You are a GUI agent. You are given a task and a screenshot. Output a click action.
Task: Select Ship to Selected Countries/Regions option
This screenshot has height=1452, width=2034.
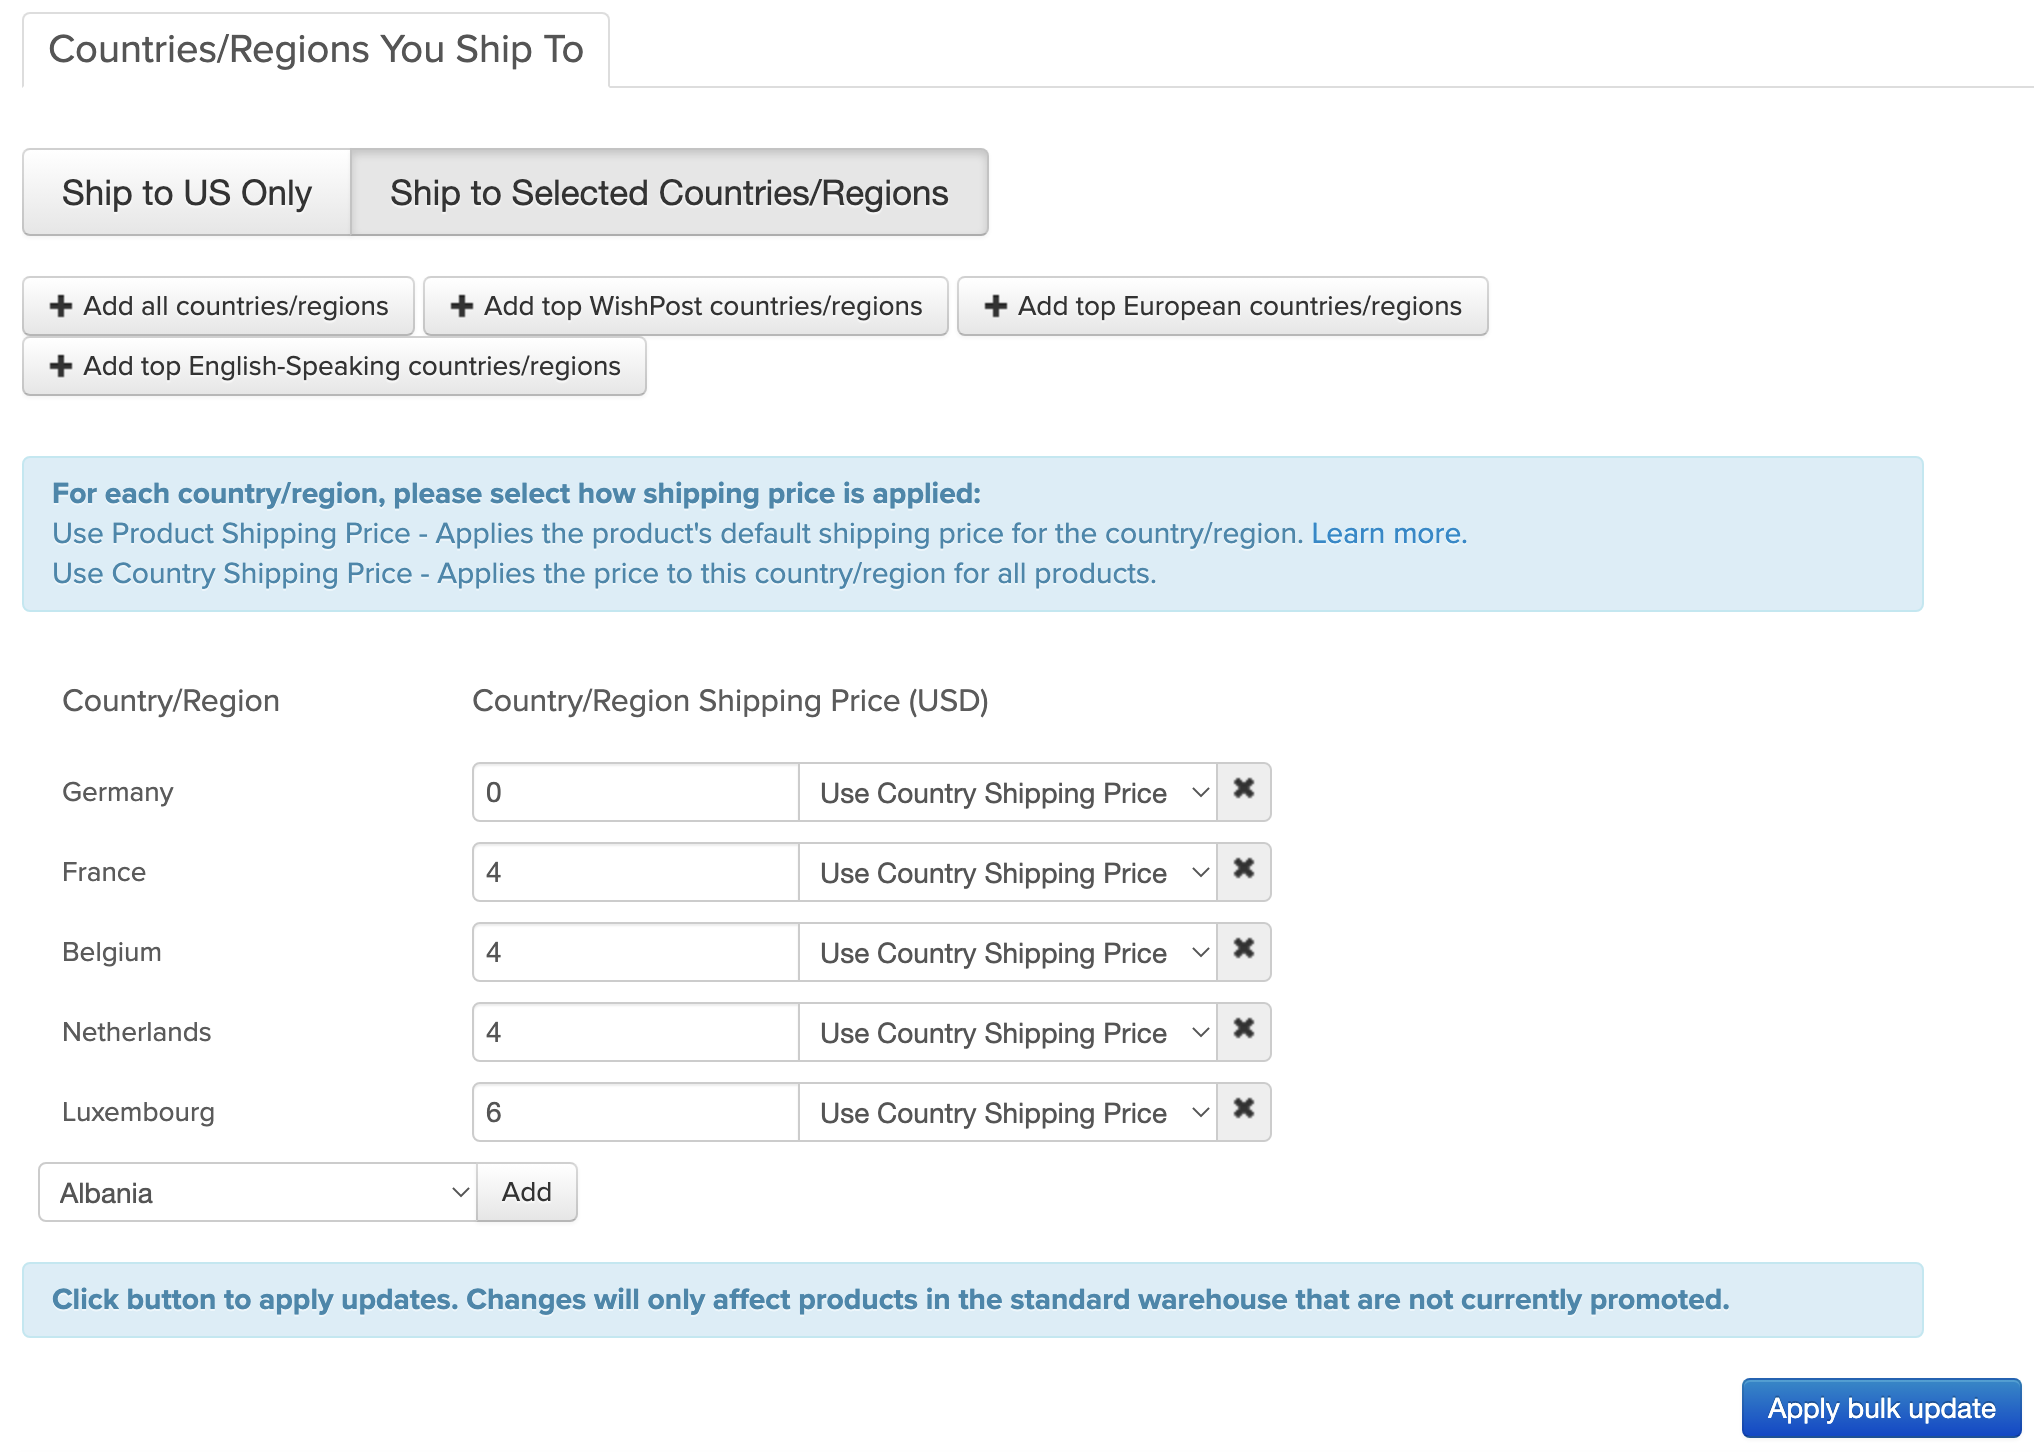tap(668, 193)
